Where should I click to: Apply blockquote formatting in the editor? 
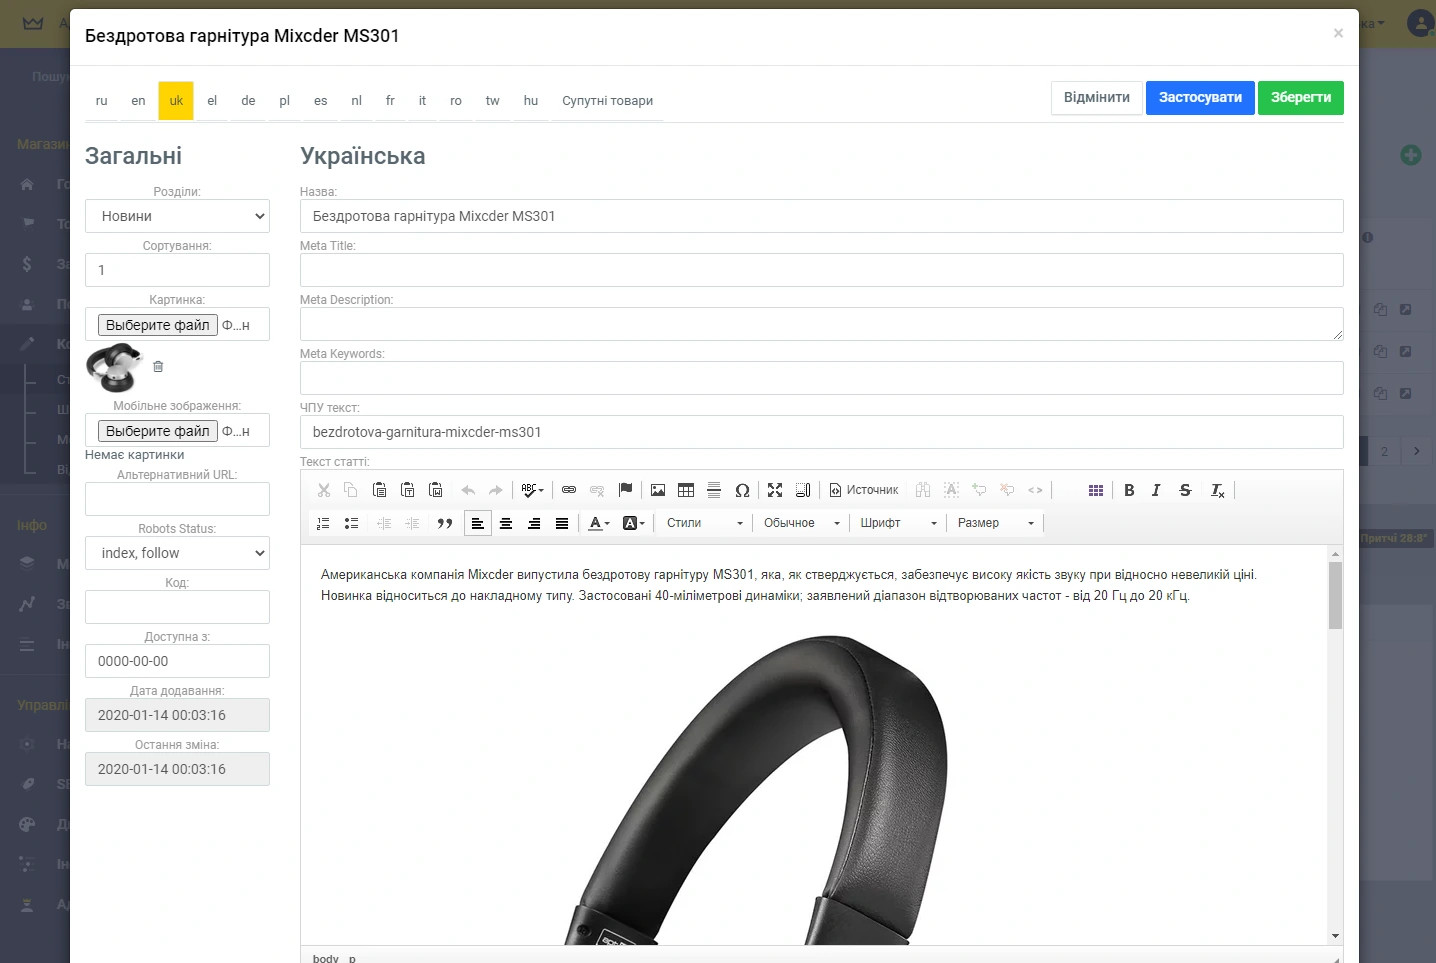(445, 523)
